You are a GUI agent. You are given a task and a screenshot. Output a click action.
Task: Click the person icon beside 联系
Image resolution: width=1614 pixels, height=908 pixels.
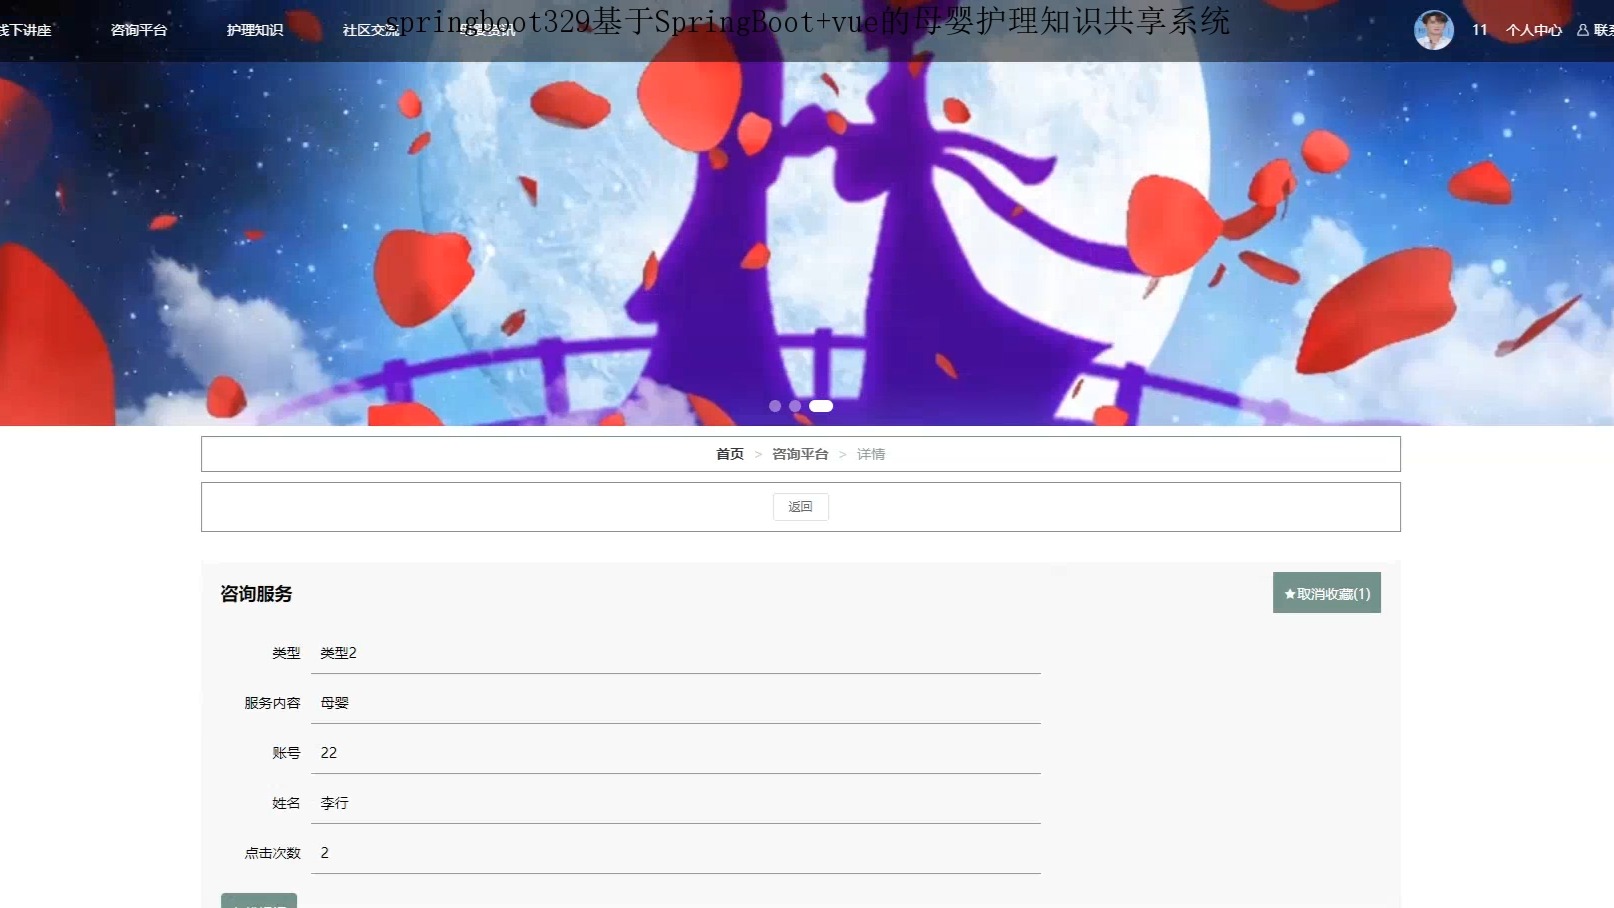tap(1583, 30)
